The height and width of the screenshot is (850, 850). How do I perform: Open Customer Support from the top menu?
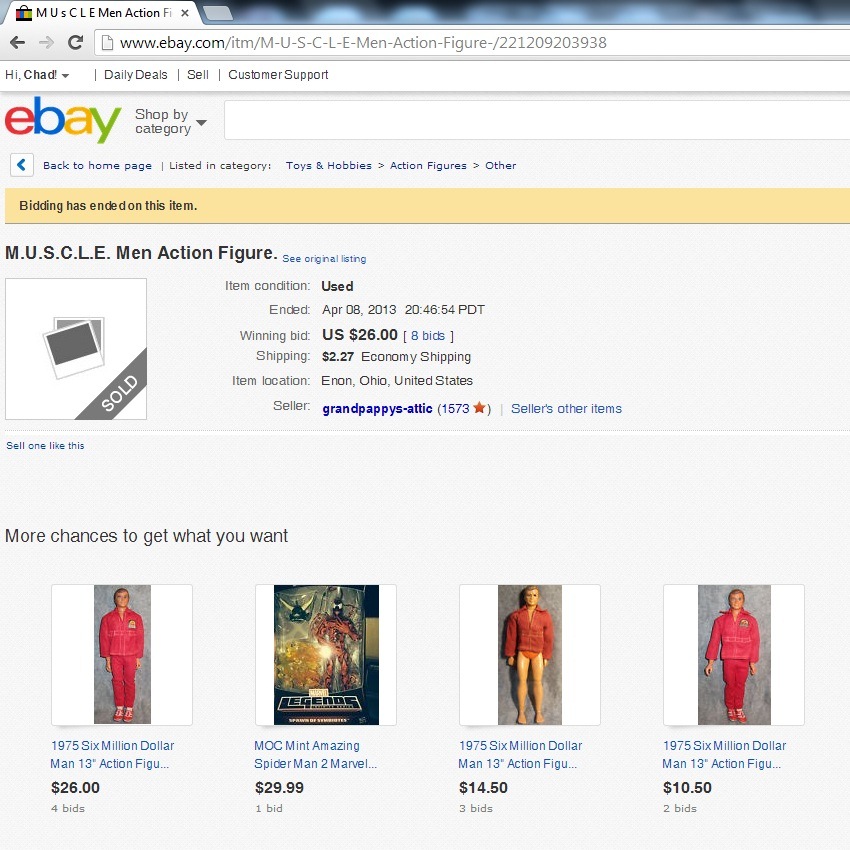tap(278, 75)
